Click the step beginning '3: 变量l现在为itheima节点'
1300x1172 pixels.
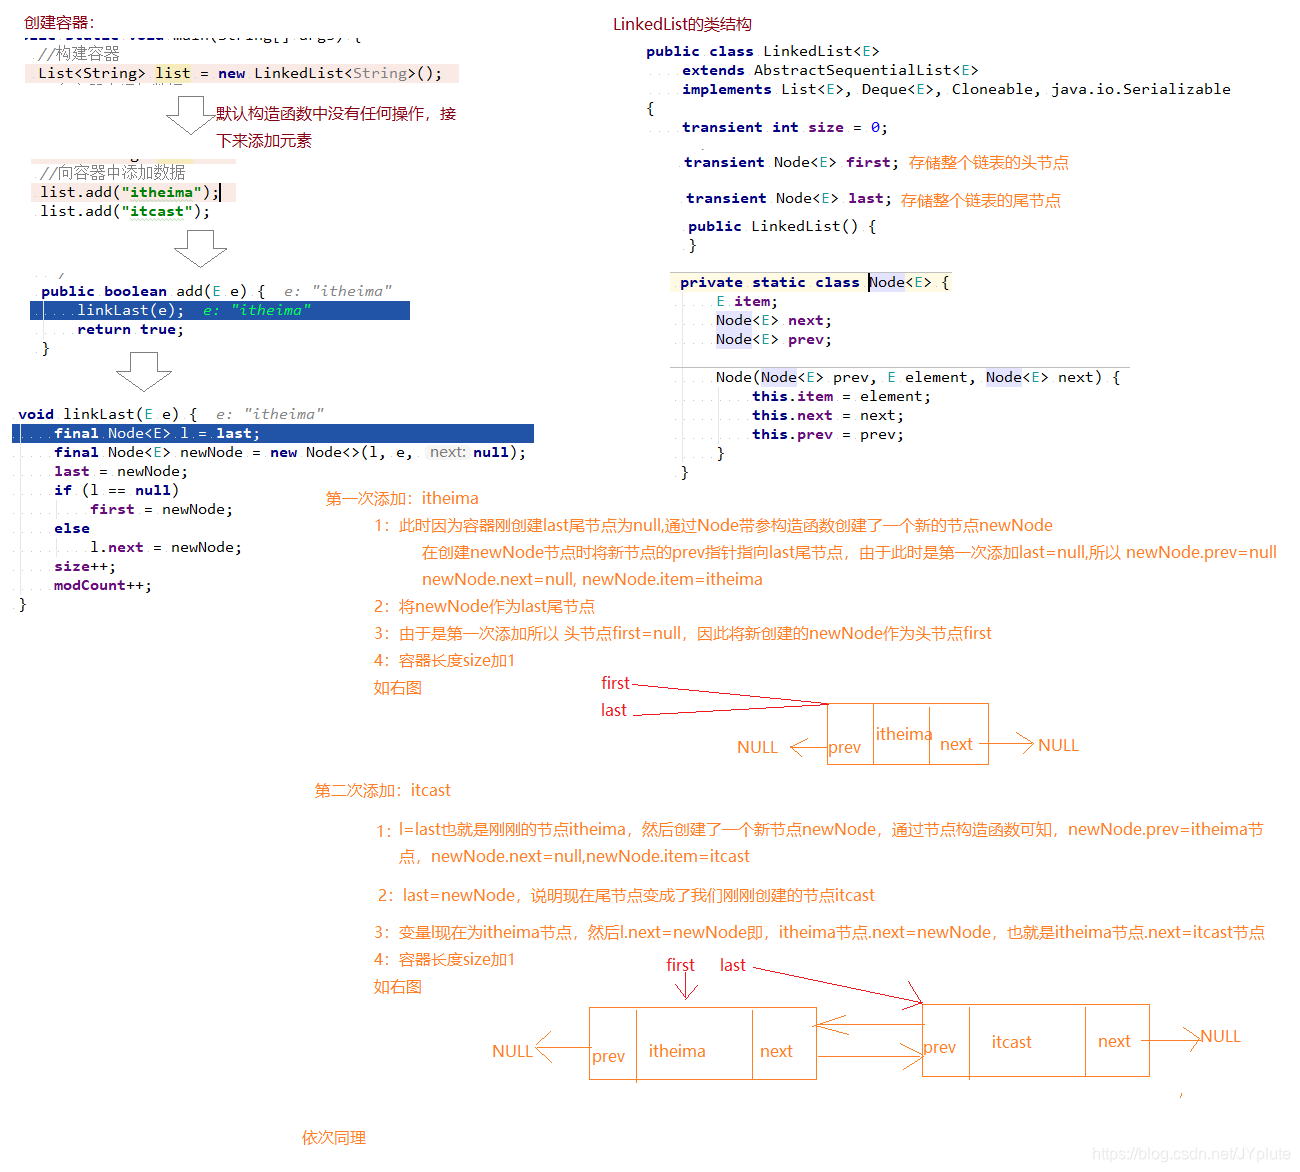(x=819, y=932)
